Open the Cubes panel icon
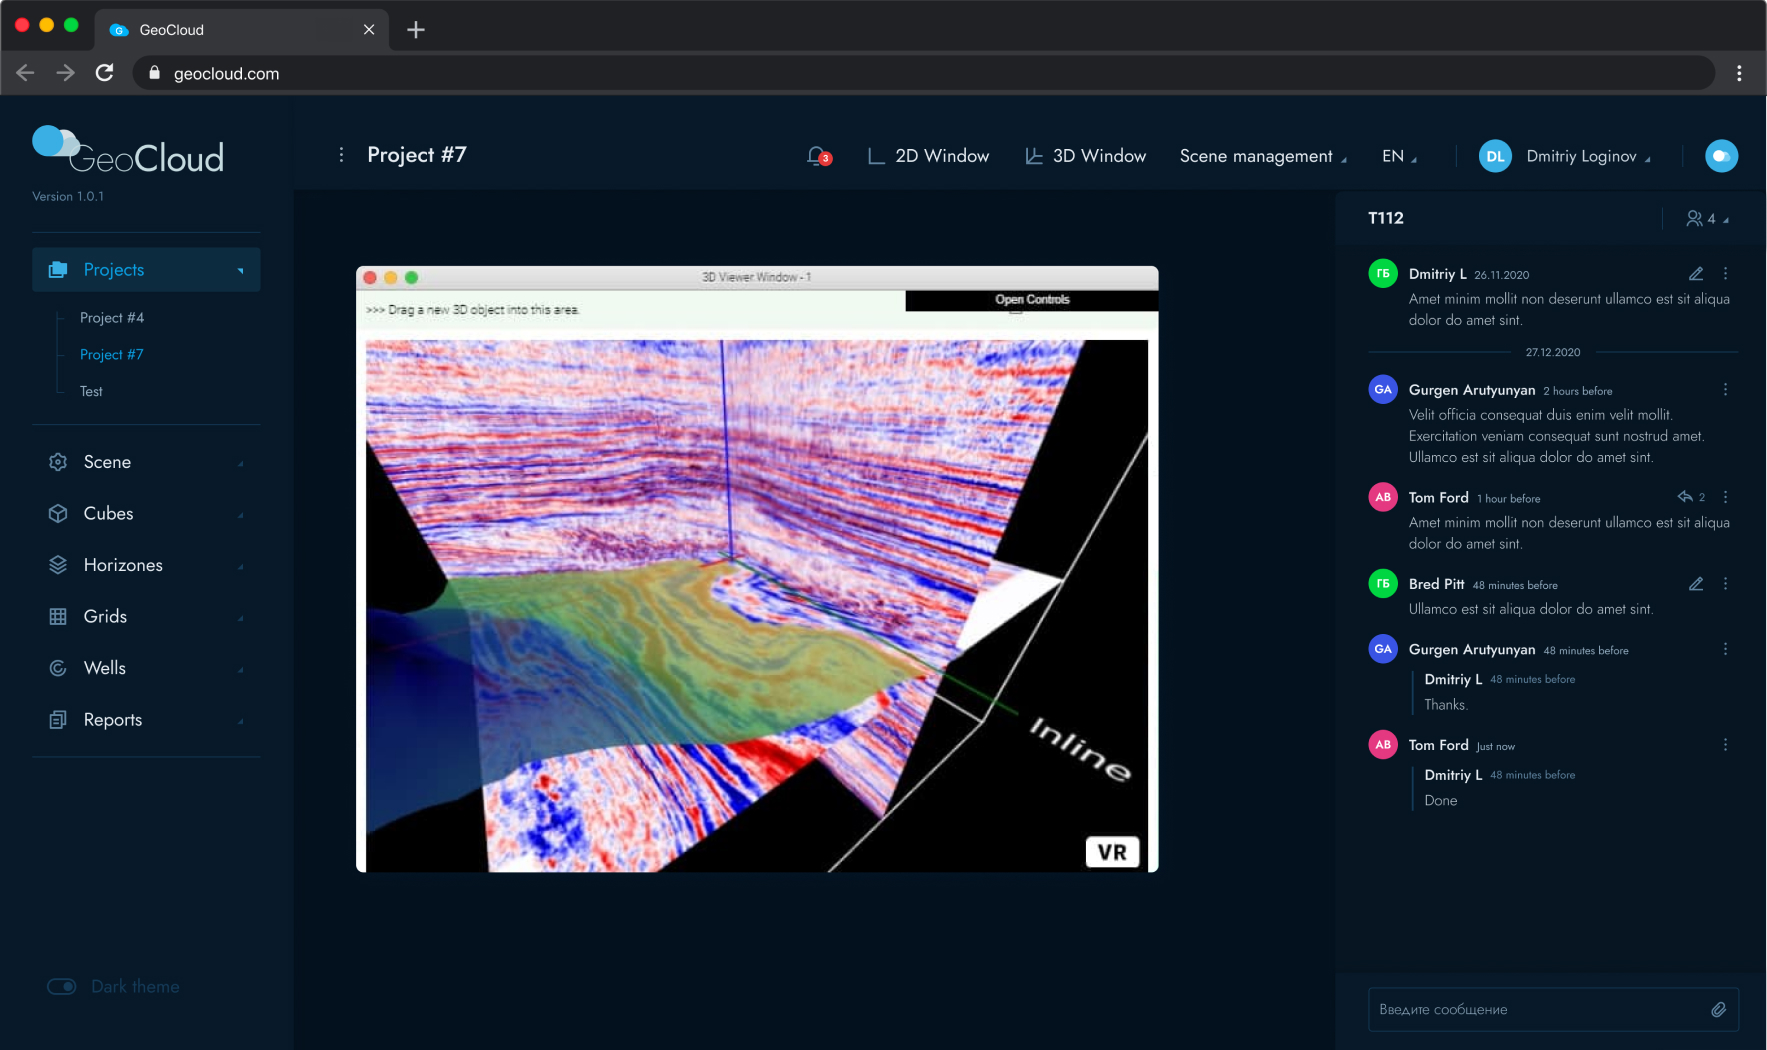 [x=58, y=513]
